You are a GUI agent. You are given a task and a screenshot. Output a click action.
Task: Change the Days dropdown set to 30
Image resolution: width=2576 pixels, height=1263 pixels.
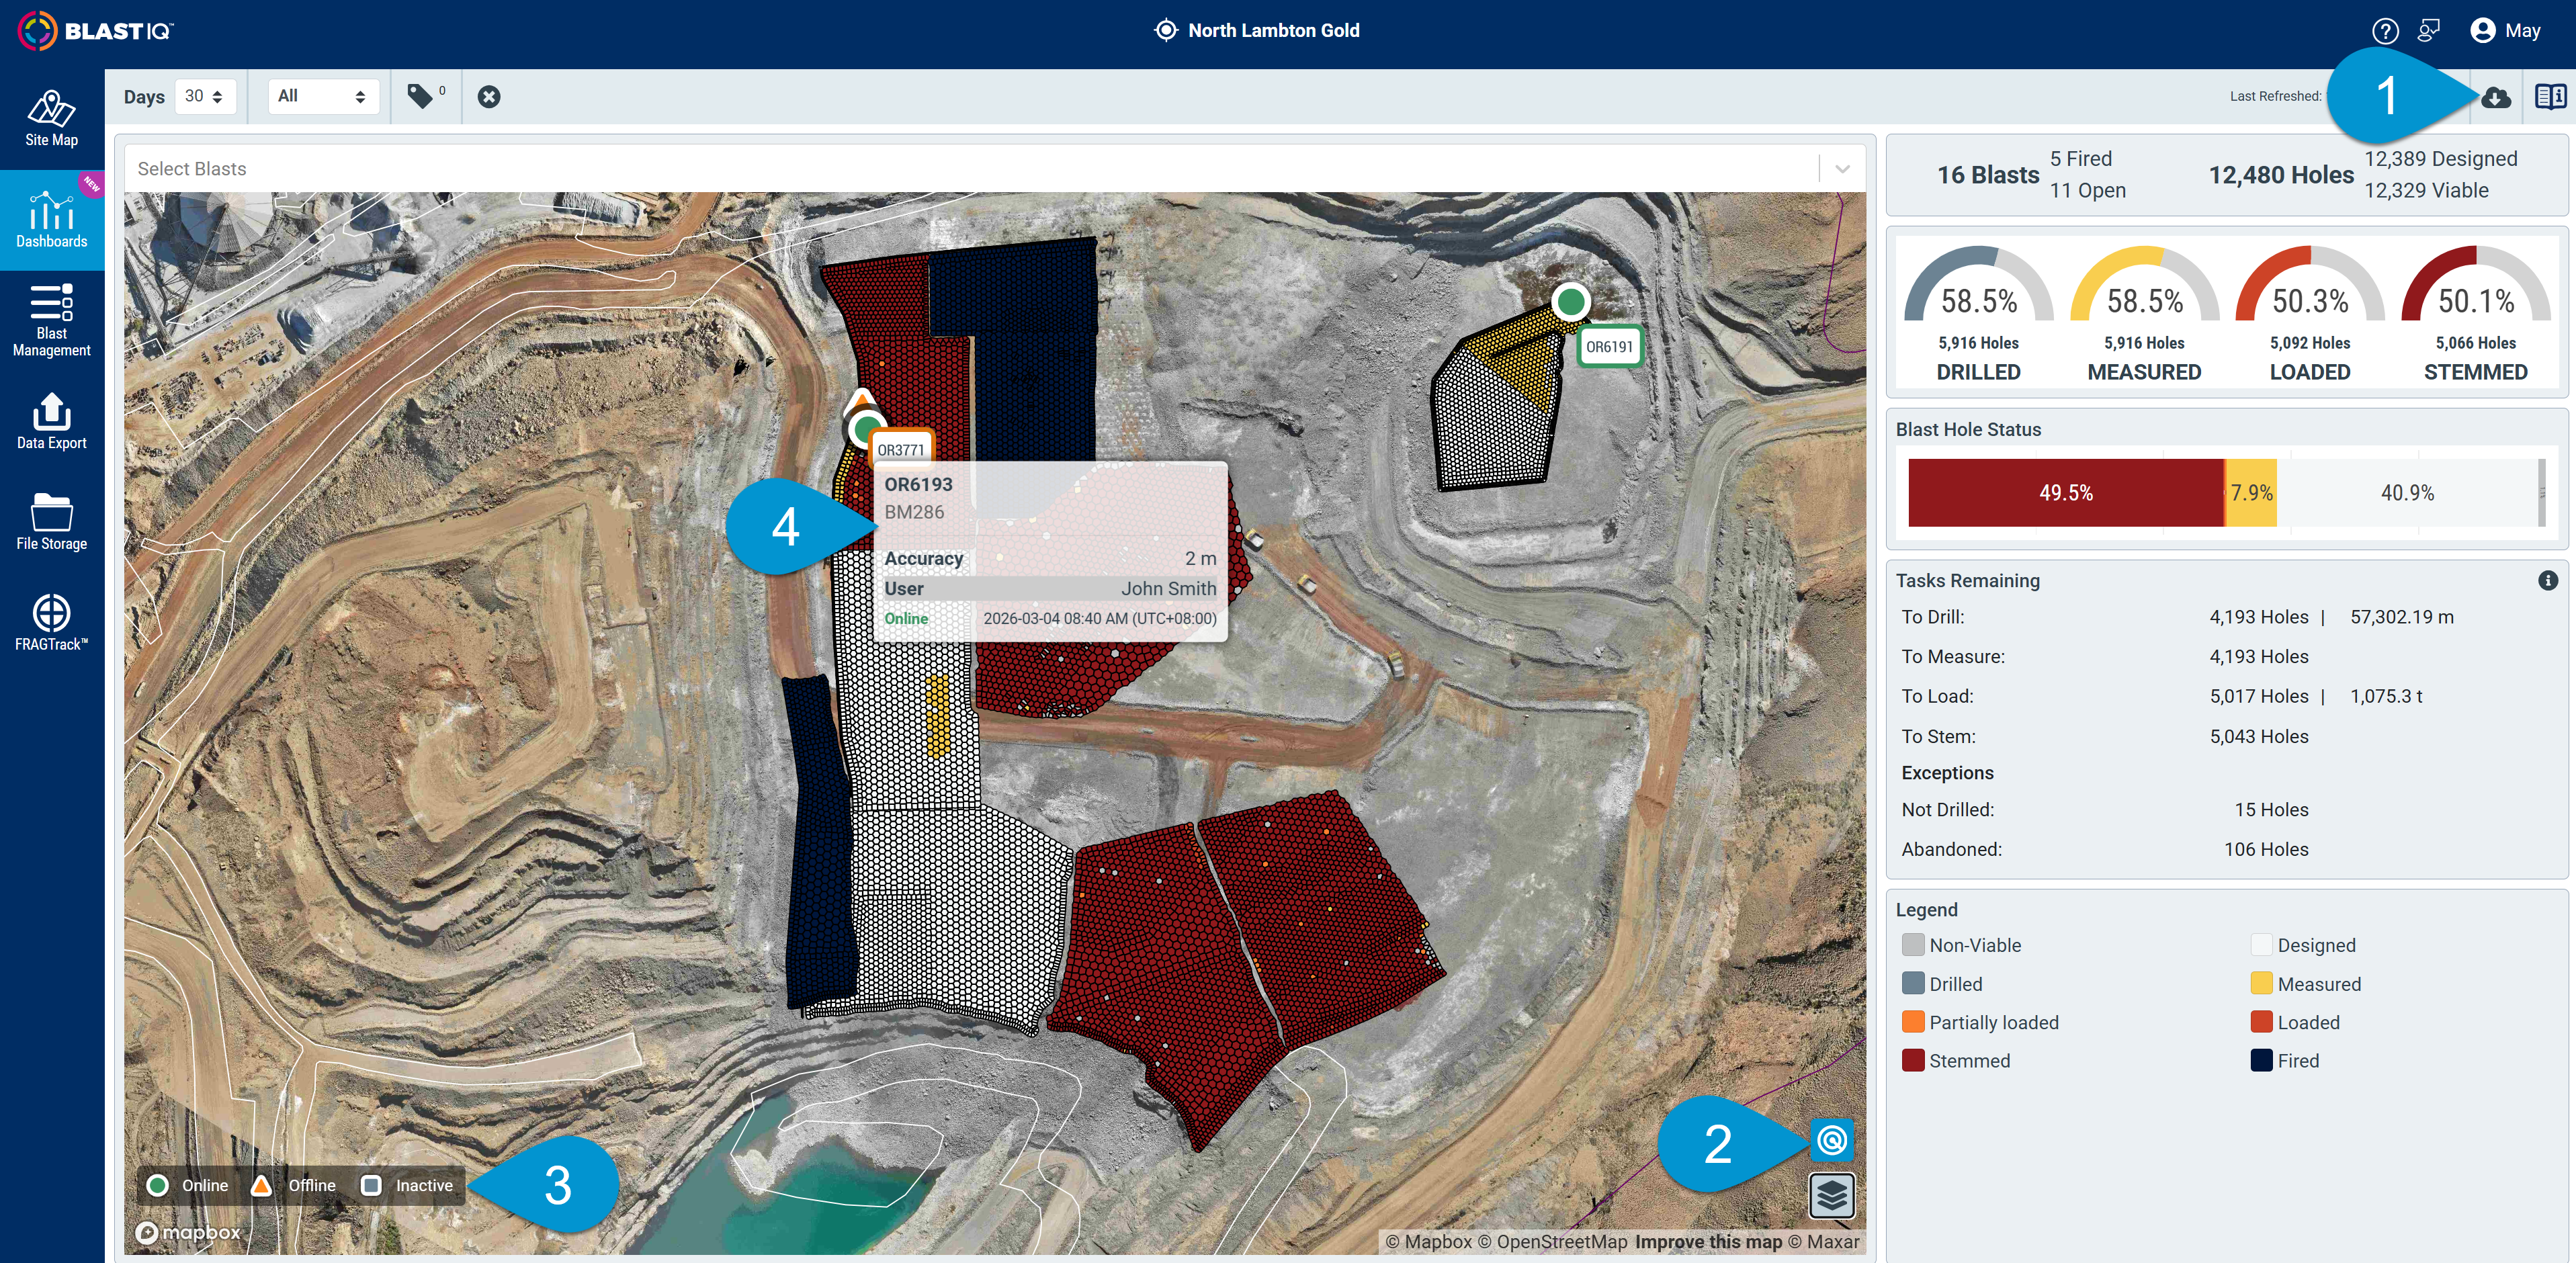pyautogui.click(x=205, y=97)
